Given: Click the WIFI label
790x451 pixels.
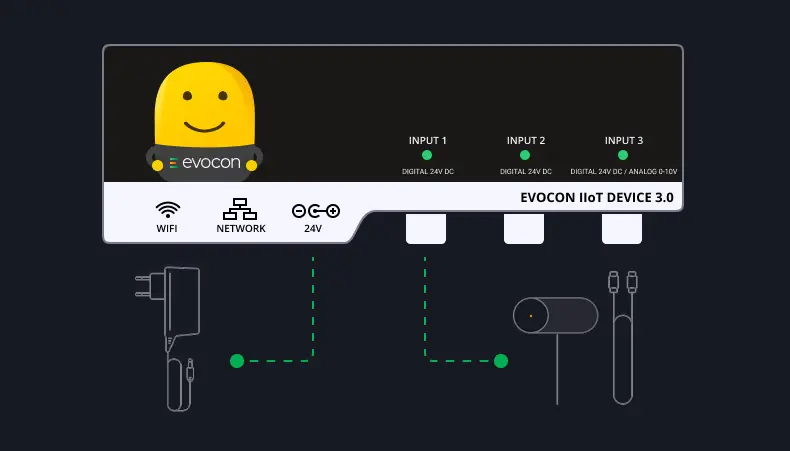Looking at the screenshot, I should tap(167, 228).
